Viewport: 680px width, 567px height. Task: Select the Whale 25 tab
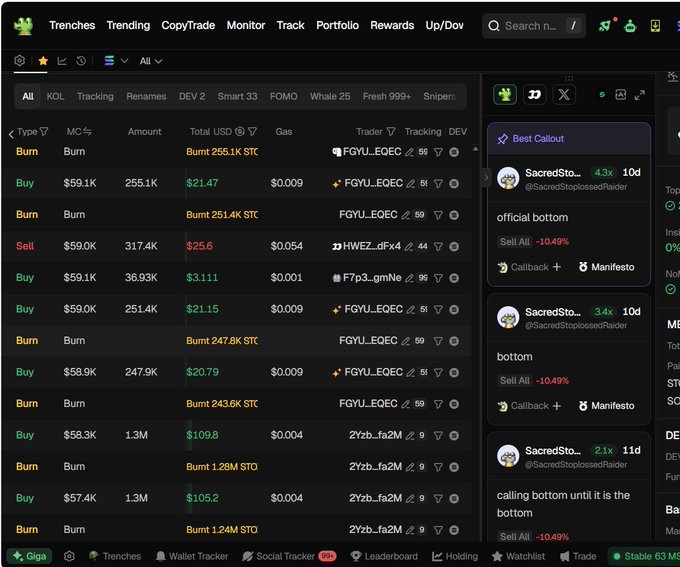pos(330,96)
